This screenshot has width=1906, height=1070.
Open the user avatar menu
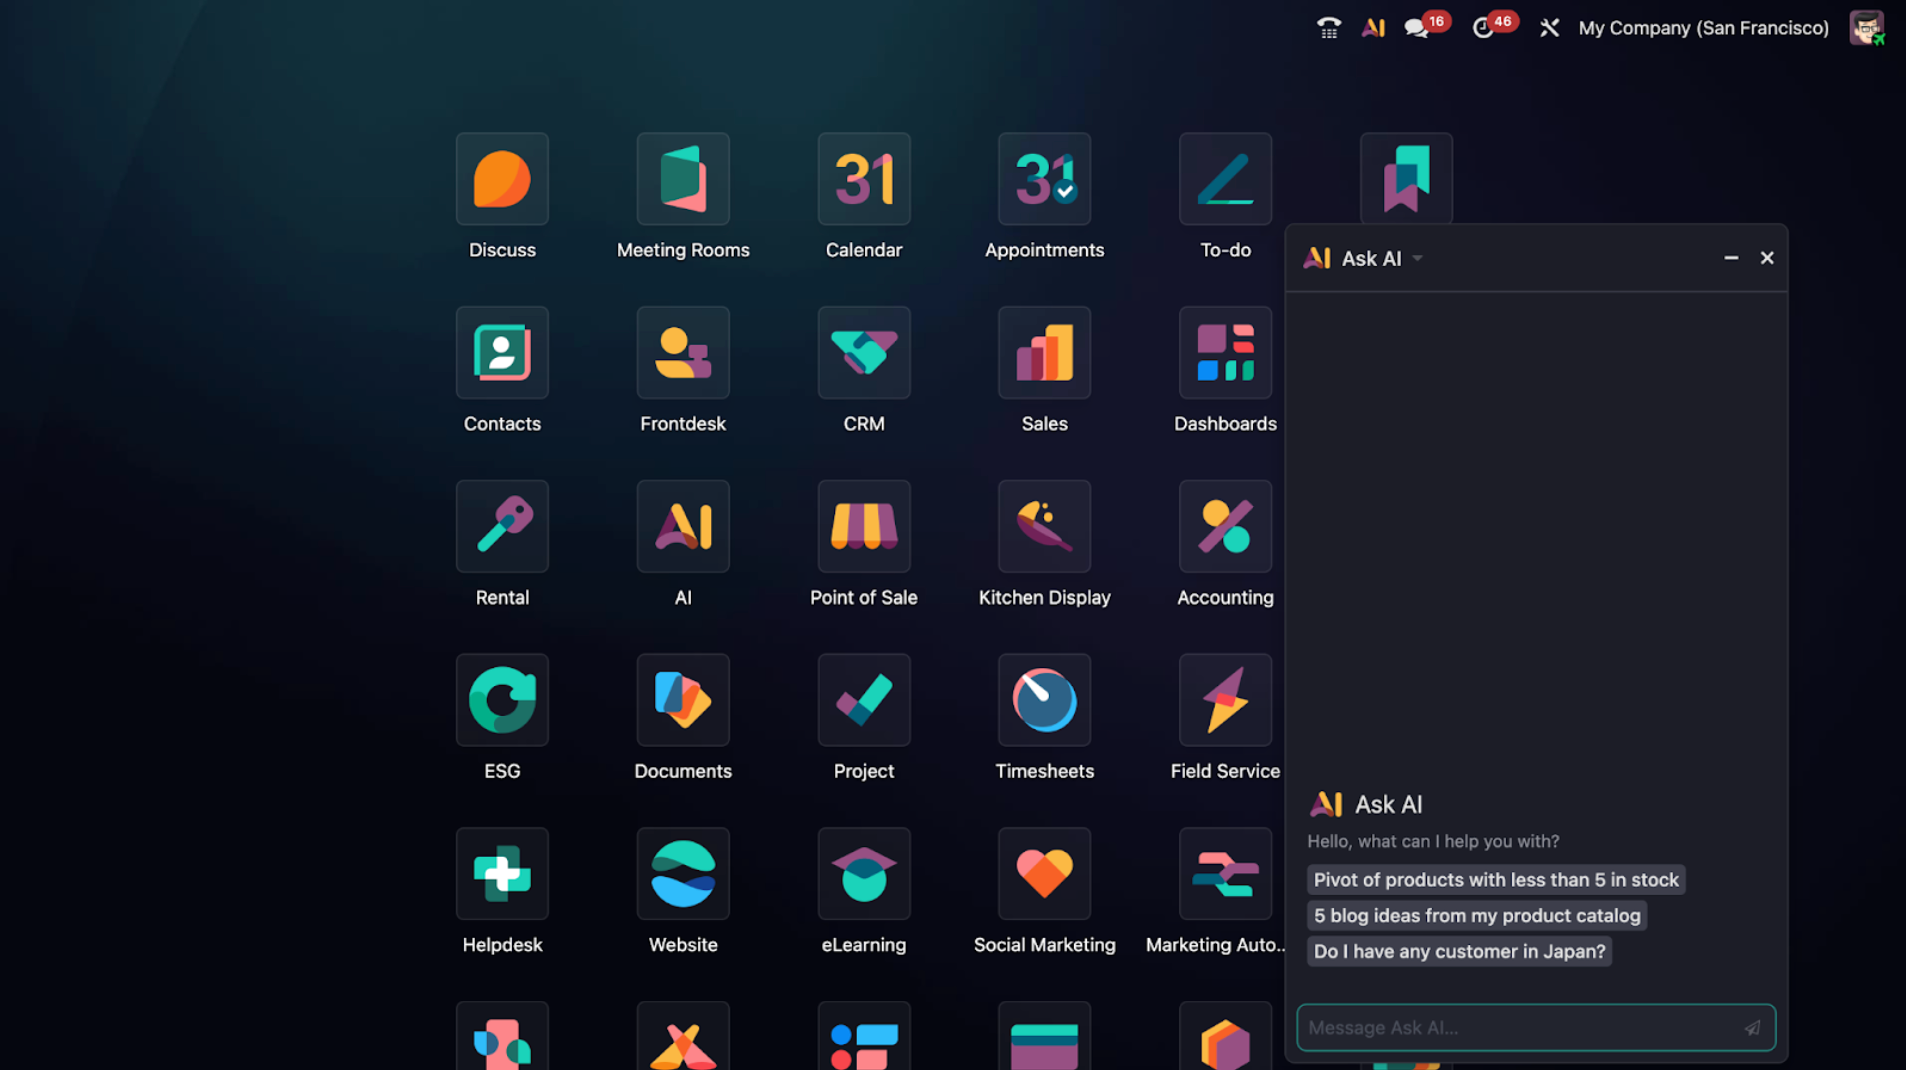1866,28
